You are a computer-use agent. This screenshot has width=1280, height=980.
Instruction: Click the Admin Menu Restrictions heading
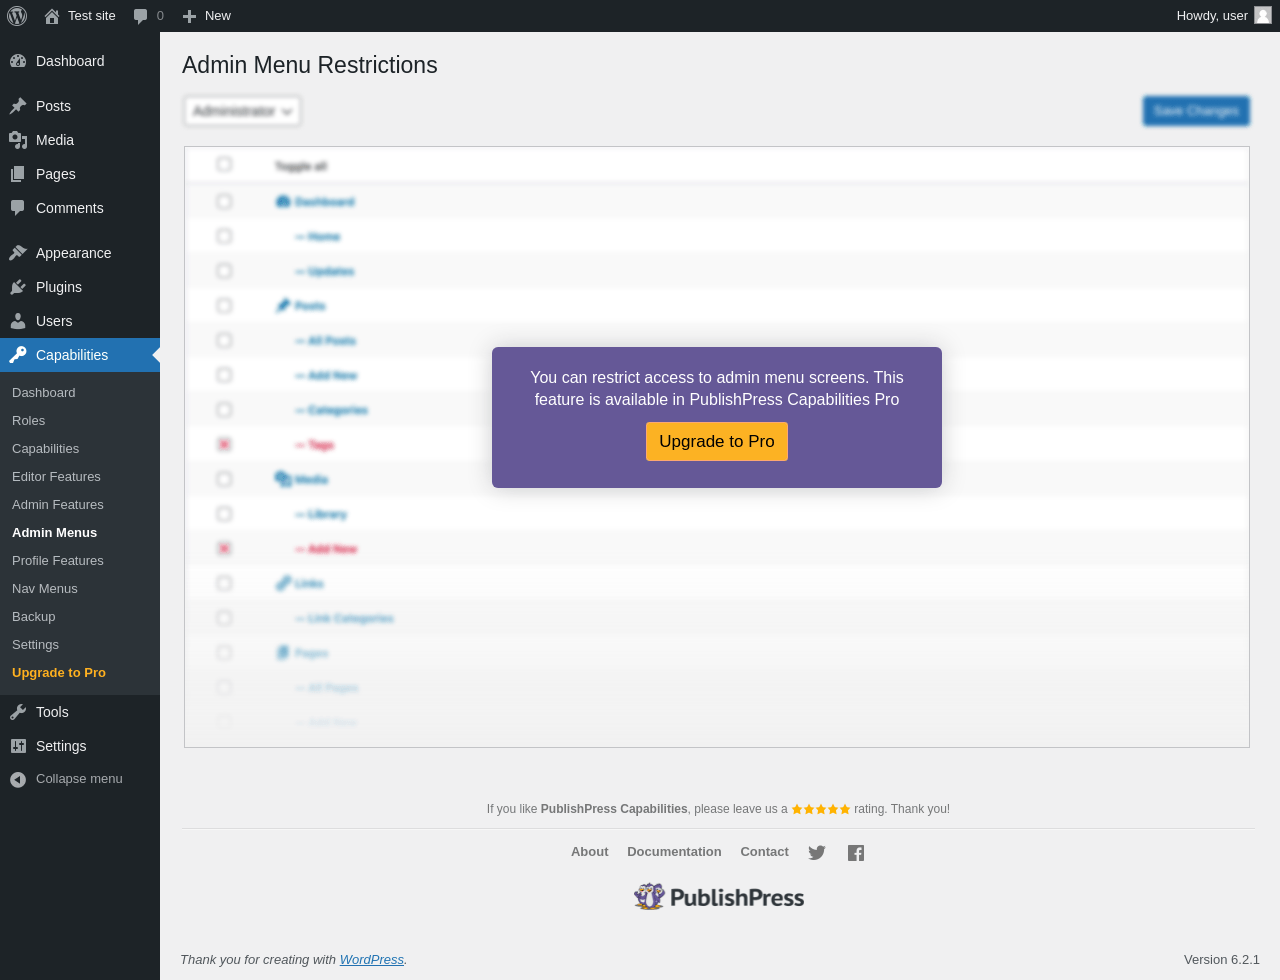tap(310, 65)
